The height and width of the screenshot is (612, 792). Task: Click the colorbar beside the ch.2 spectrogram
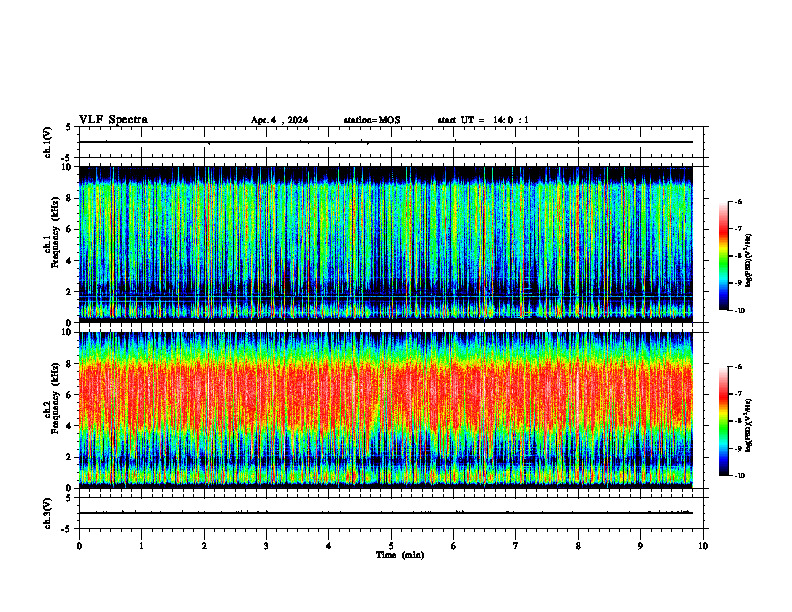pyautogui.click(x=723, y=421)
